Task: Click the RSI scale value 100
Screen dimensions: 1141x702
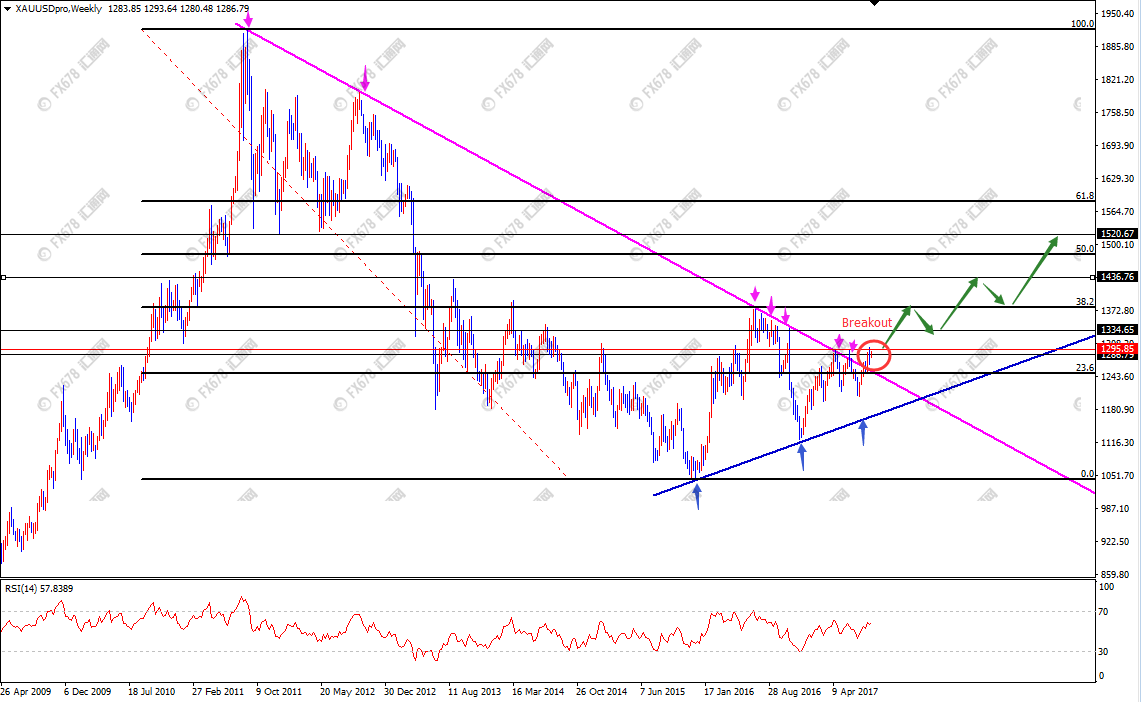Action: (1107, 586)
